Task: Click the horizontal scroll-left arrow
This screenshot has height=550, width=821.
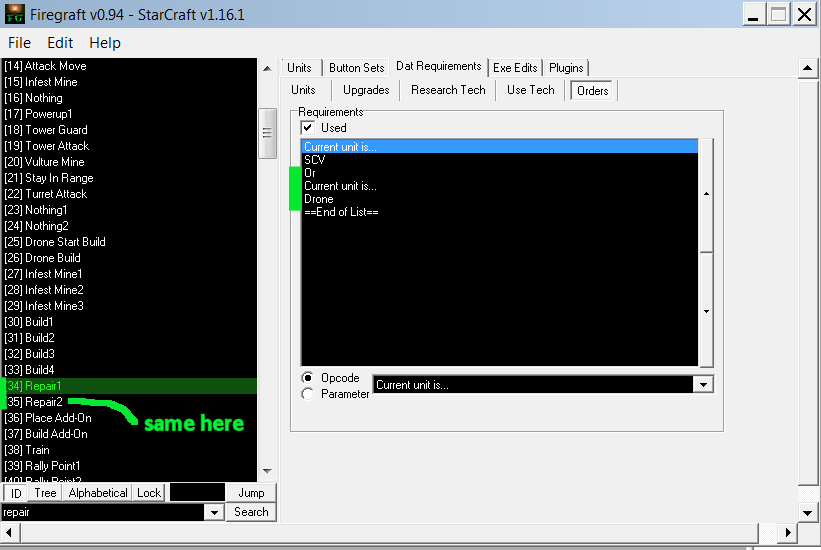Action: click(x=9, y=533)
